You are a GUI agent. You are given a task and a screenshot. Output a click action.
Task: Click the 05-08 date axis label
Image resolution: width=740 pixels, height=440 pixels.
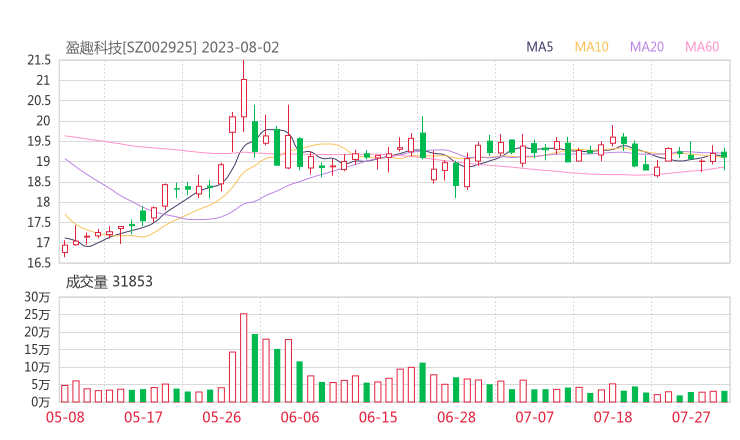pos(65,417)
